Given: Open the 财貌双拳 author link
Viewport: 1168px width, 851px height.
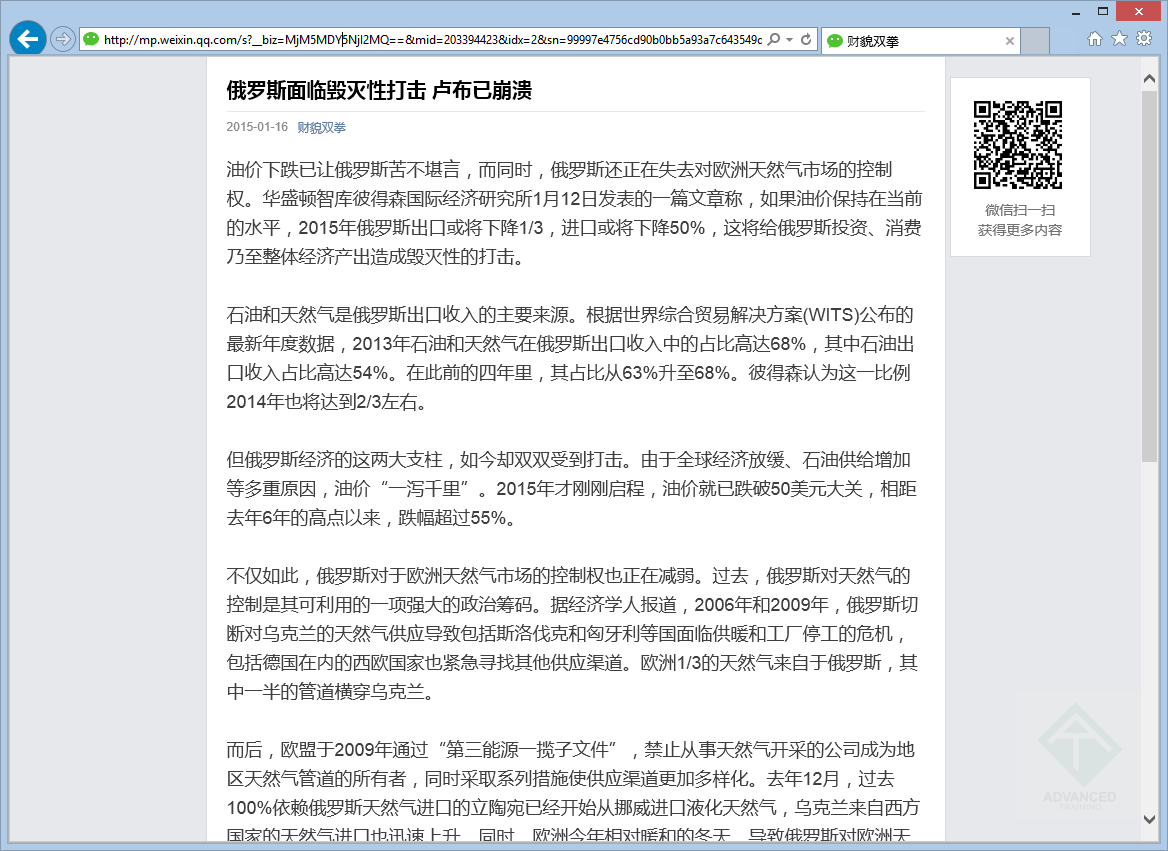Looking at the screenshot, I should pos(321,128).
